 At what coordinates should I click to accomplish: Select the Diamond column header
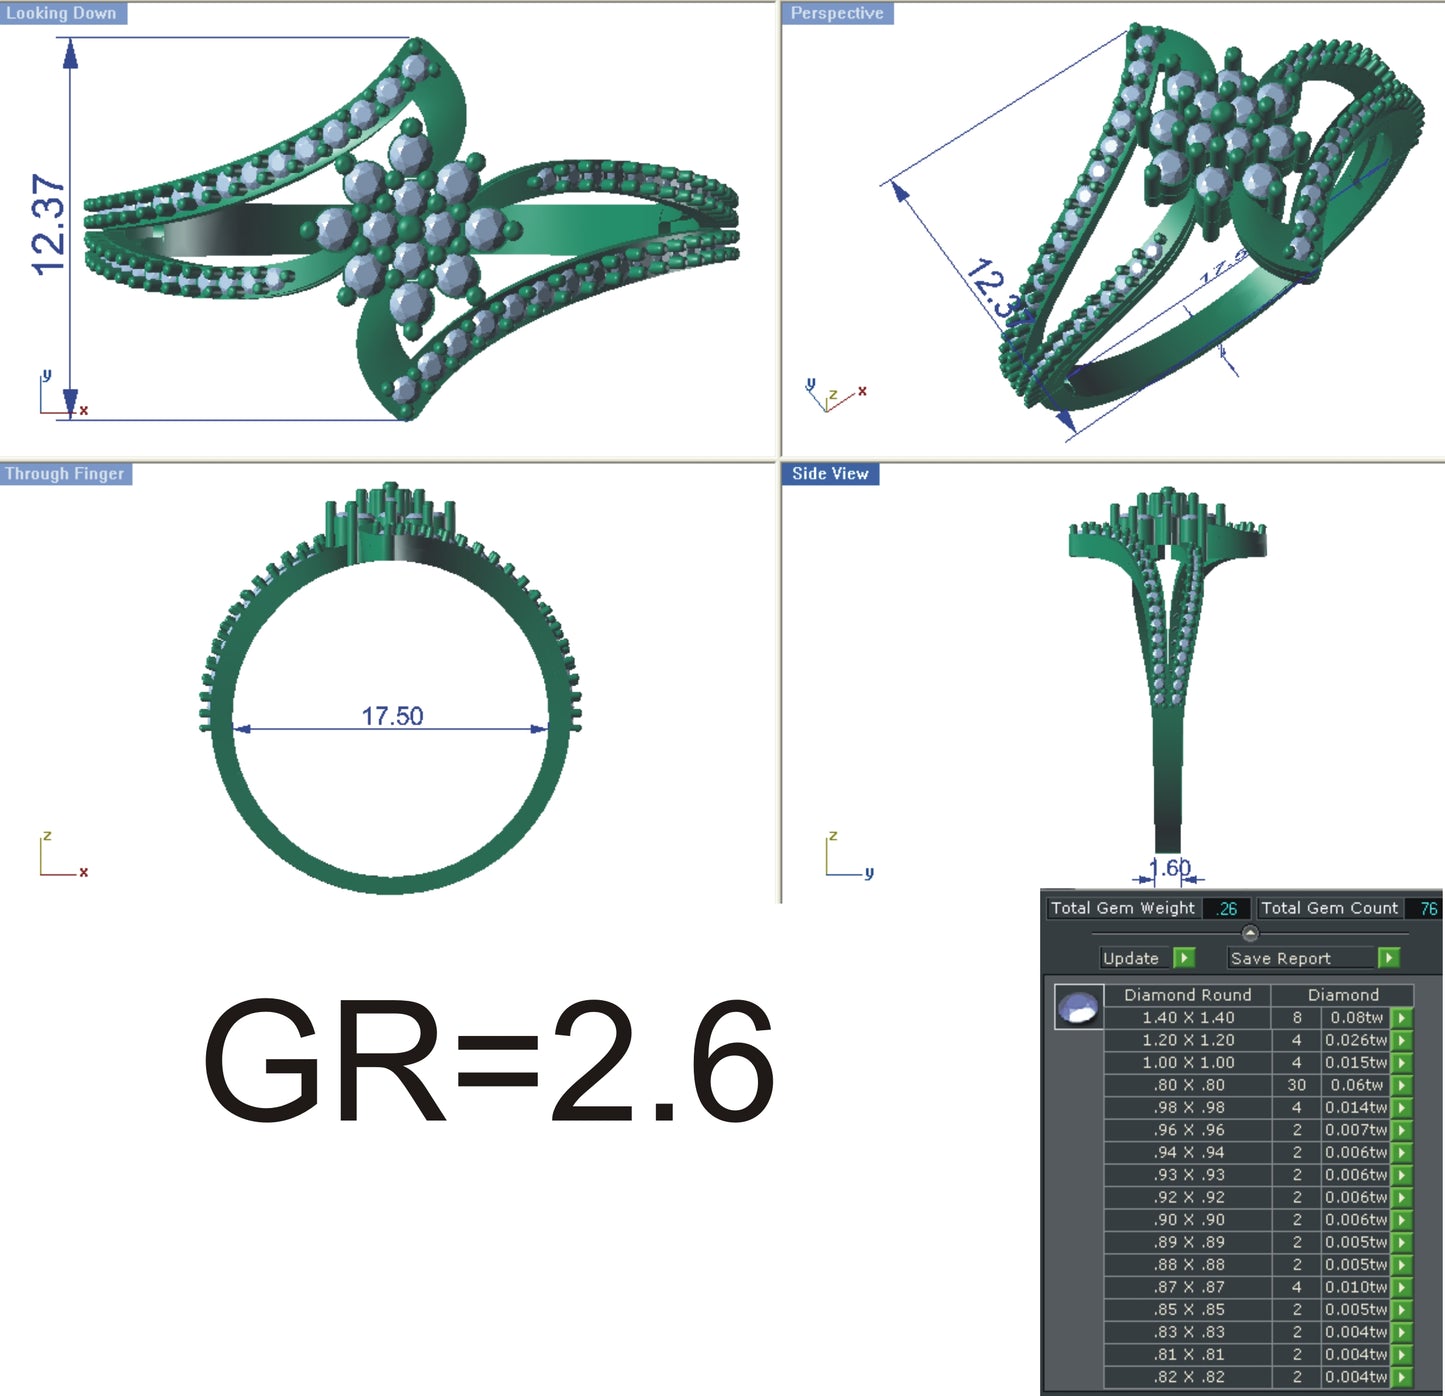tap(1343, 995)
